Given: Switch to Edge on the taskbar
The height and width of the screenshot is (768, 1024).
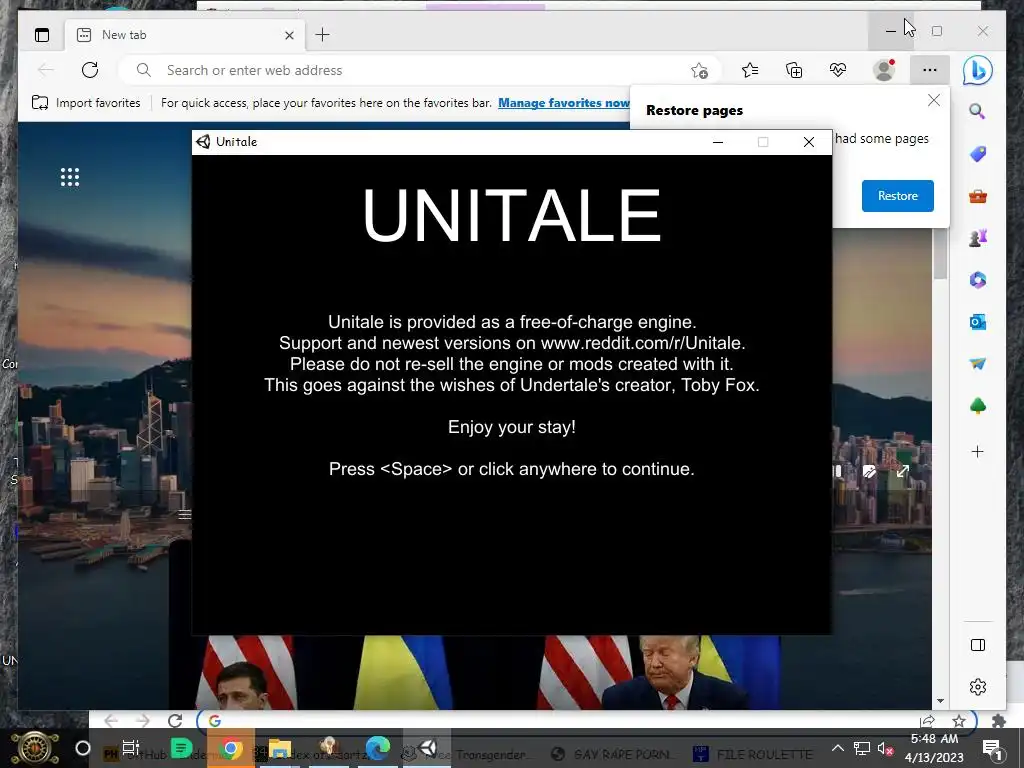Looking at the screenshot, I should pyautogui.click(x=377, y=748).
